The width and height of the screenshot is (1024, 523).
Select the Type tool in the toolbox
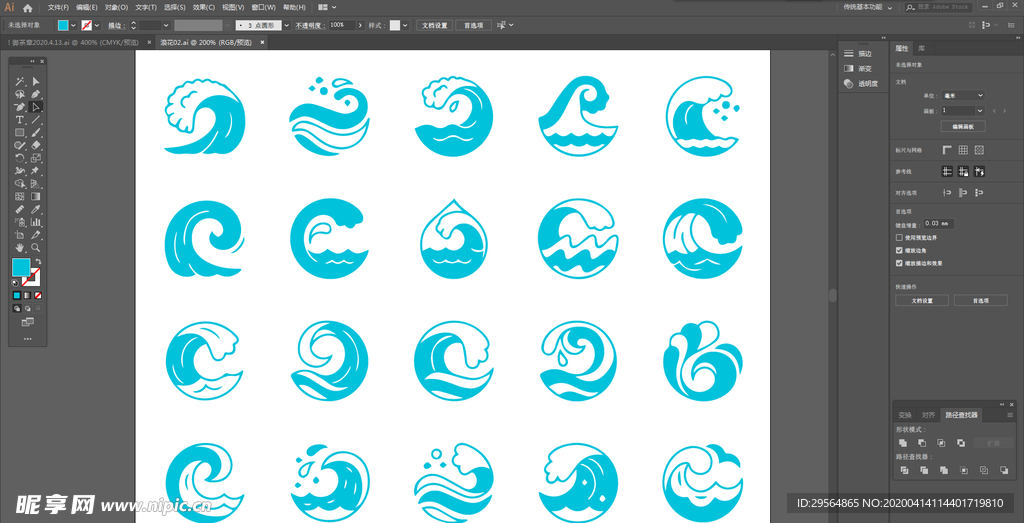(20, 119)
